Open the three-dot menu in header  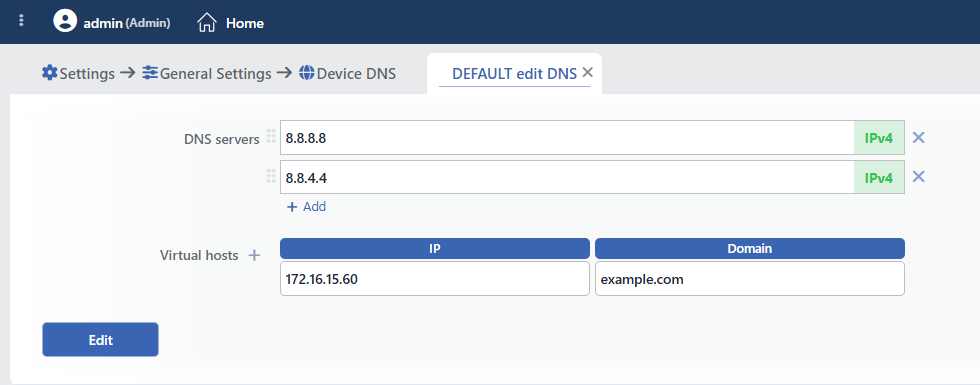pyautogui.click(x=21, y=21)
